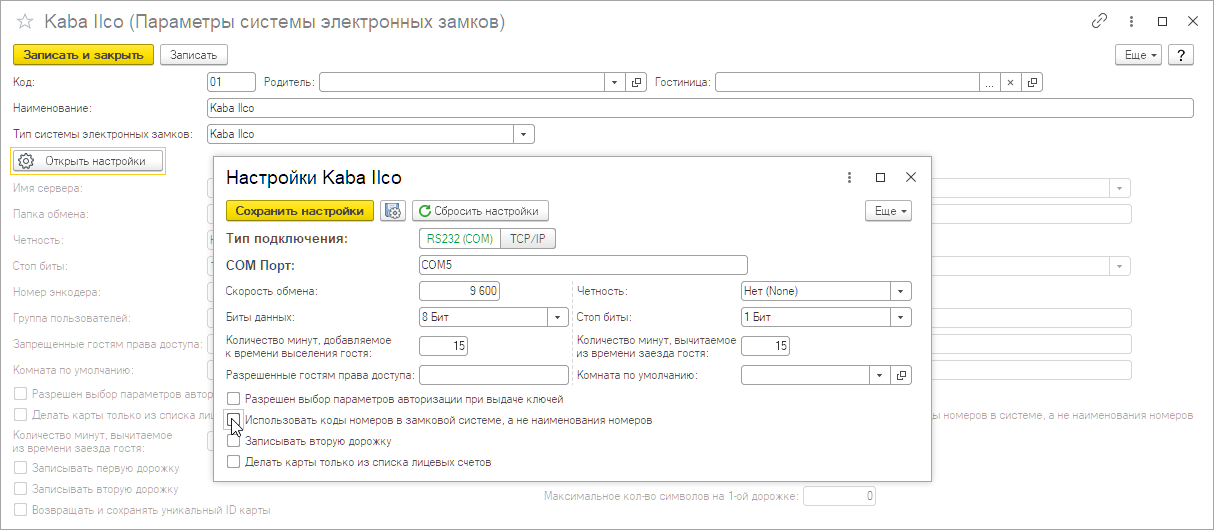Expand the Четность dropdown in dialog
This screenshot has height=530, width=1214.
(902, 291)
